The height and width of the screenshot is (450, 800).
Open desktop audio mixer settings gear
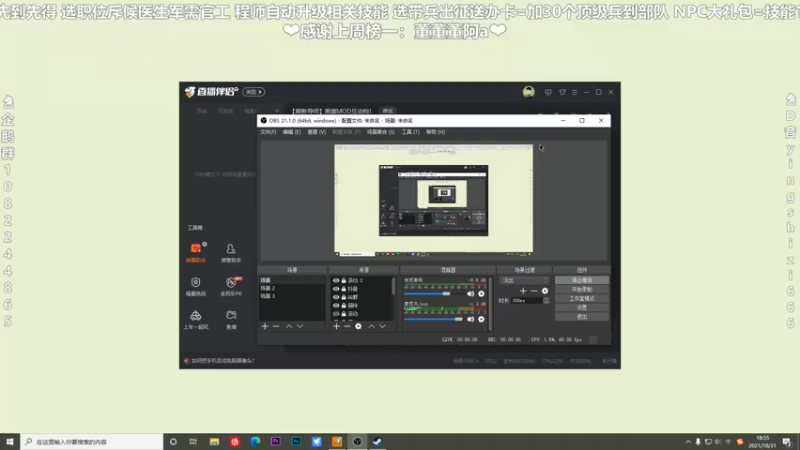tap(481, 294)
